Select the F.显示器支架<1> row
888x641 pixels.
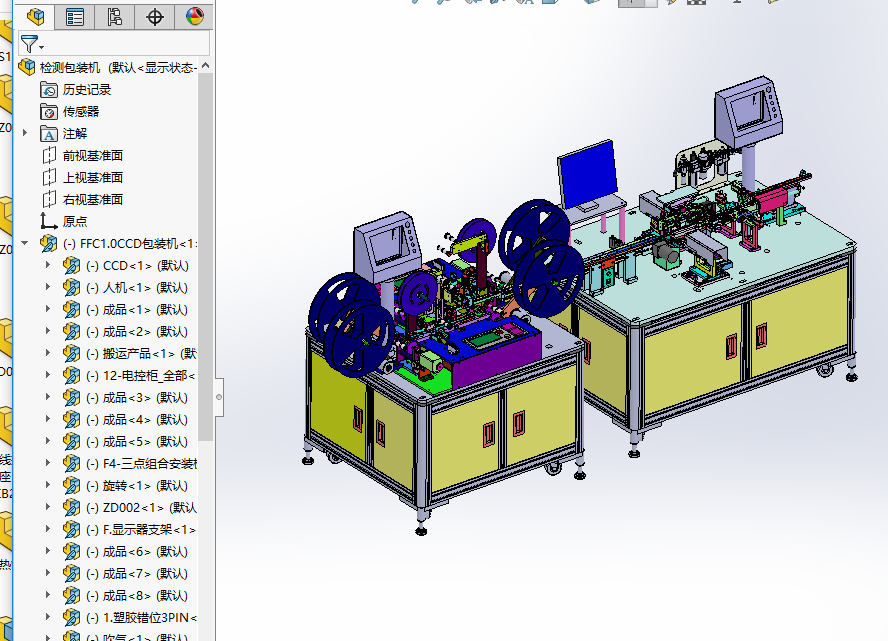tap(141, 529)
